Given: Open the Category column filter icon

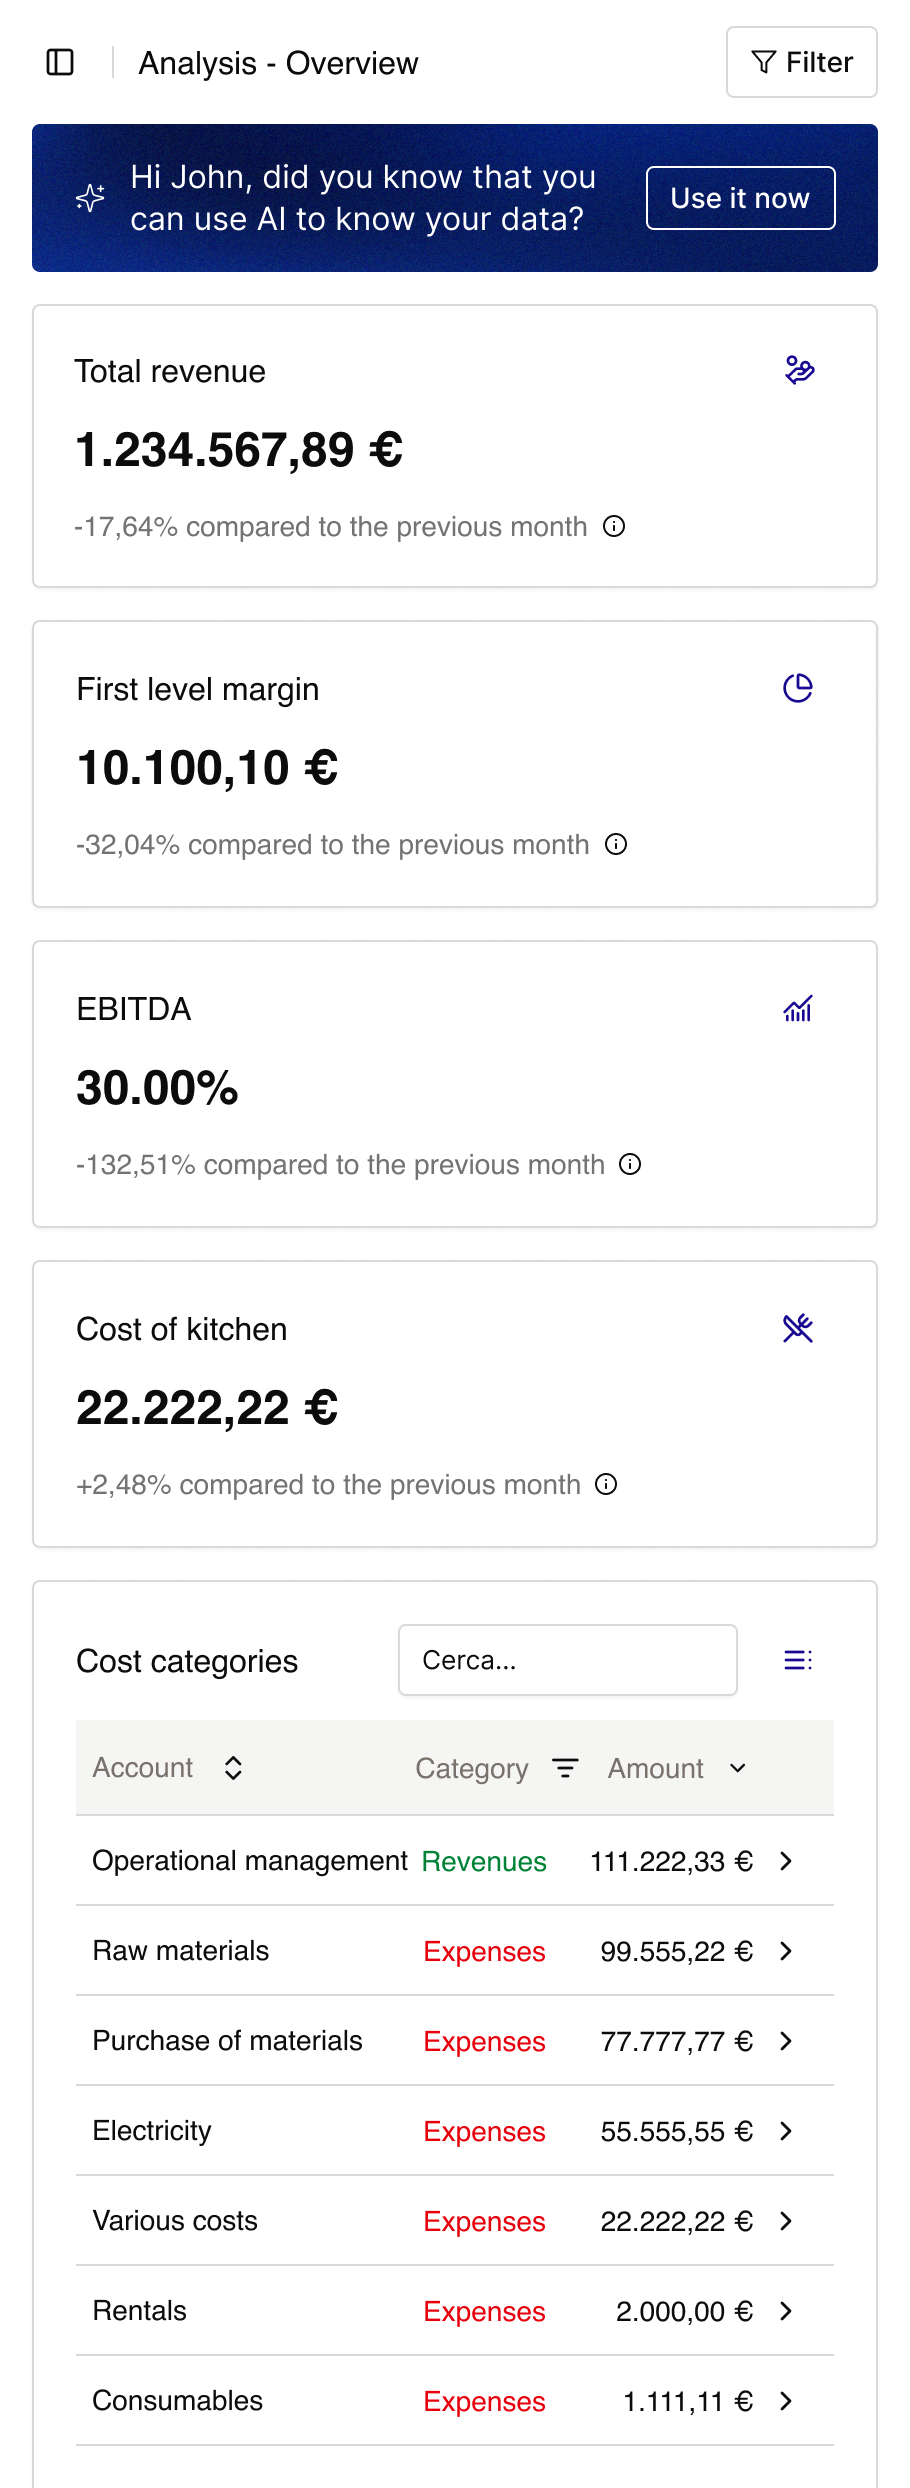Looking at the screenshot, I should point(565,1768).
